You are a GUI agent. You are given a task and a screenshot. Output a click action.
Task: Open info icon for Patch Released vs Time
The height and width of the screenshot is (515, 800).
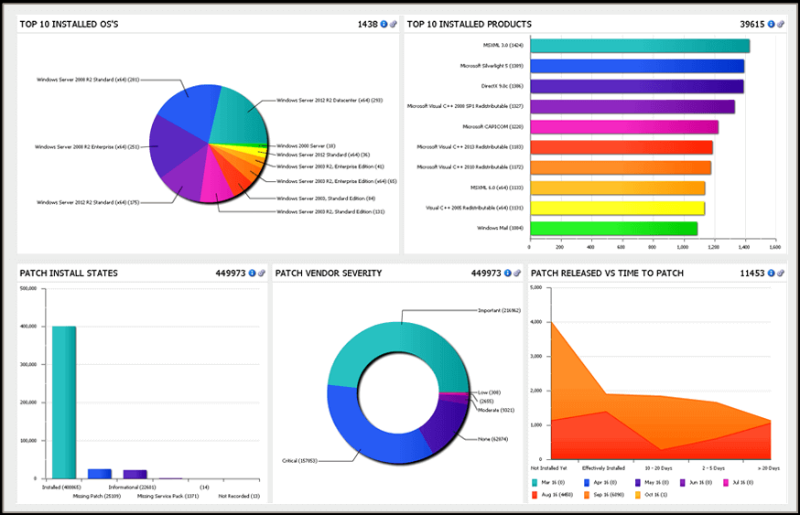[x=771, y=273]
